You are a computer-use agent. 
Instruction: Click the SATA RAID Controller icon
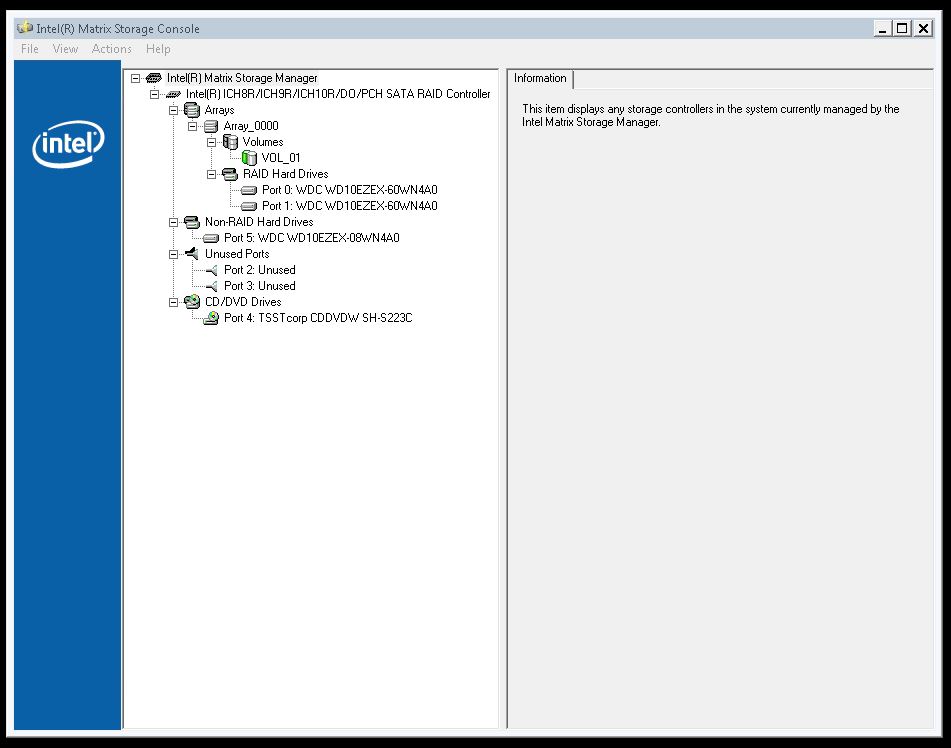(173, 95)
